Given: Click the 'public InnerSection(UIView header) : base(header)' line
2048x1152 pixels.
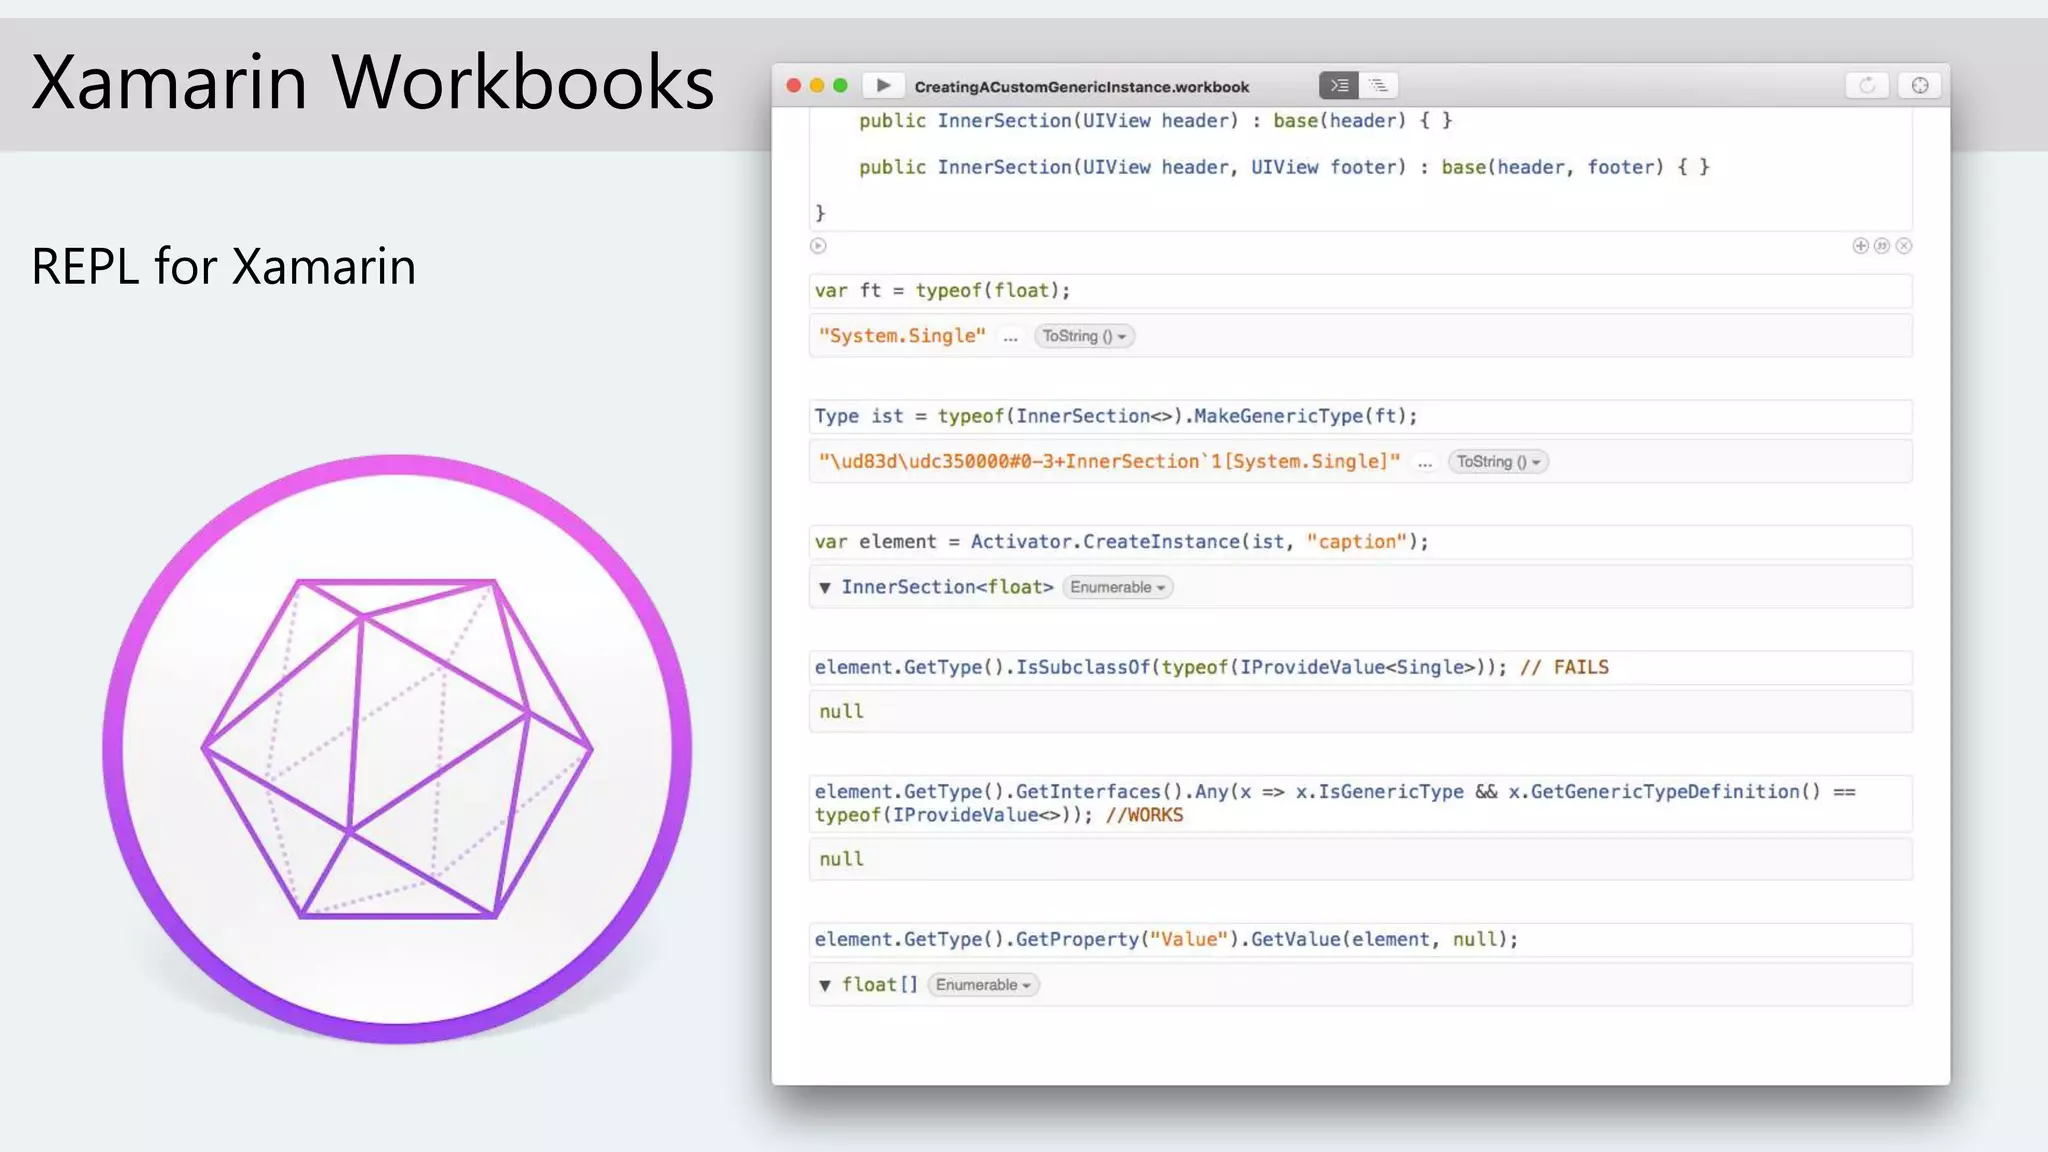Looking at the screenshot, I should pyautogui.click(x=1155, y=121).
